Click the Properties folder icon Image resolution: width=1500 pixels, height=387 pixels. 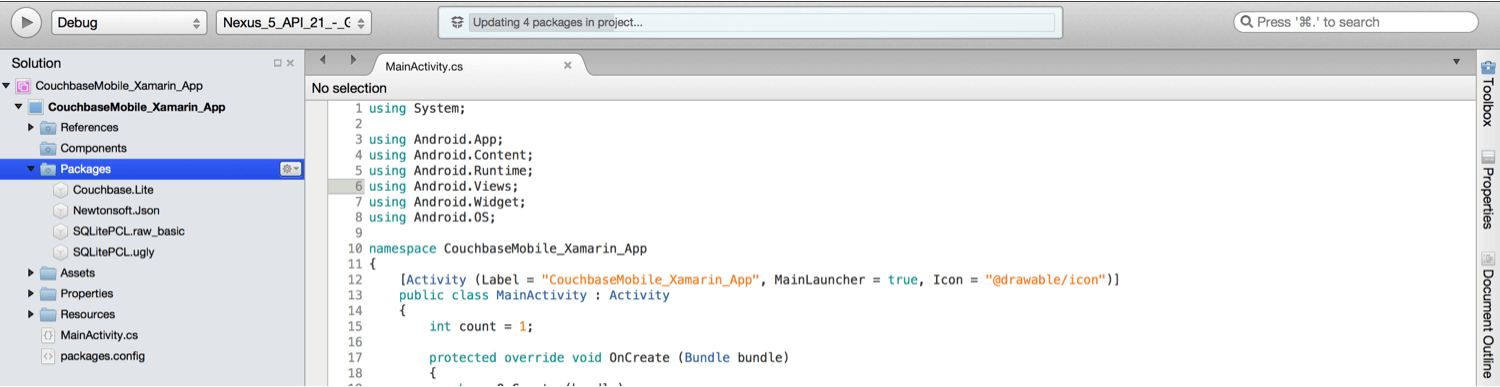click(48, 294)
